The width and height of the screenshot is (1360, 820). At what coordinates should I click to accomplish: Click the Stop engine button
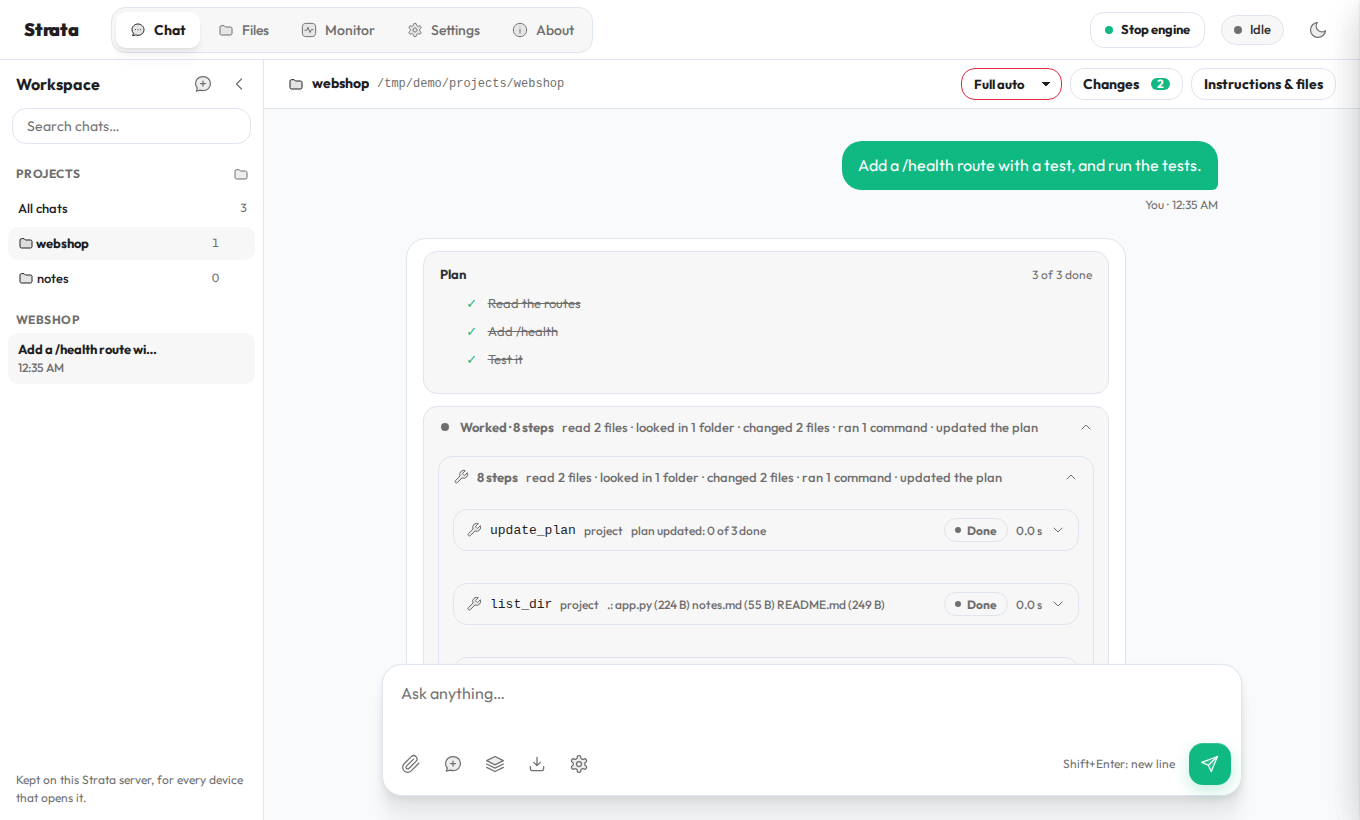pyautogui.click(x=1147, y=30)
